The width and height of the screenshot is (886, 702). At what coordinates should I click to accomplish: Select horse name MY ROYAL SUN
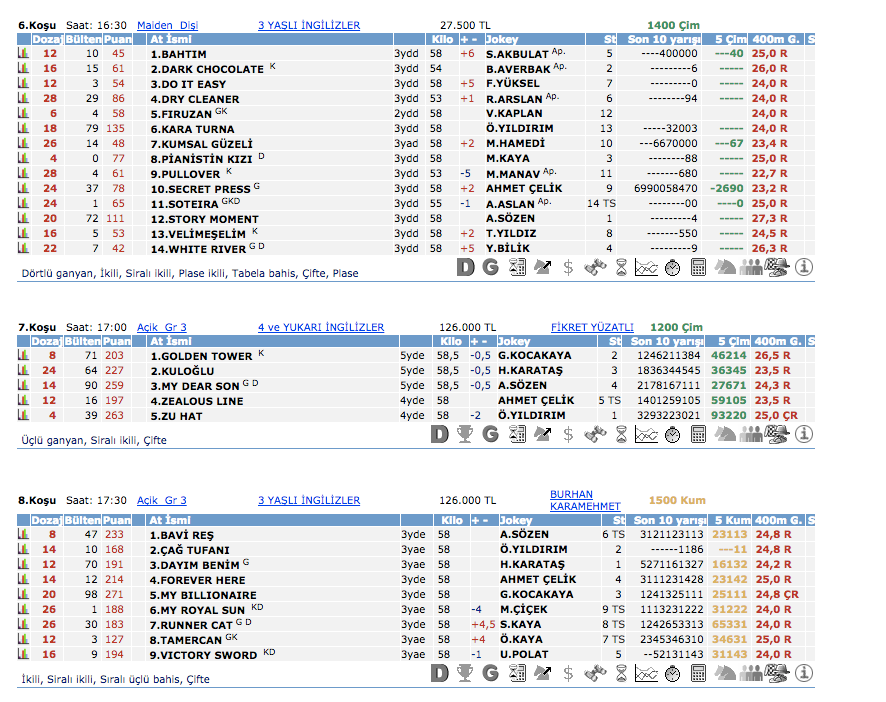pos(197,610)
